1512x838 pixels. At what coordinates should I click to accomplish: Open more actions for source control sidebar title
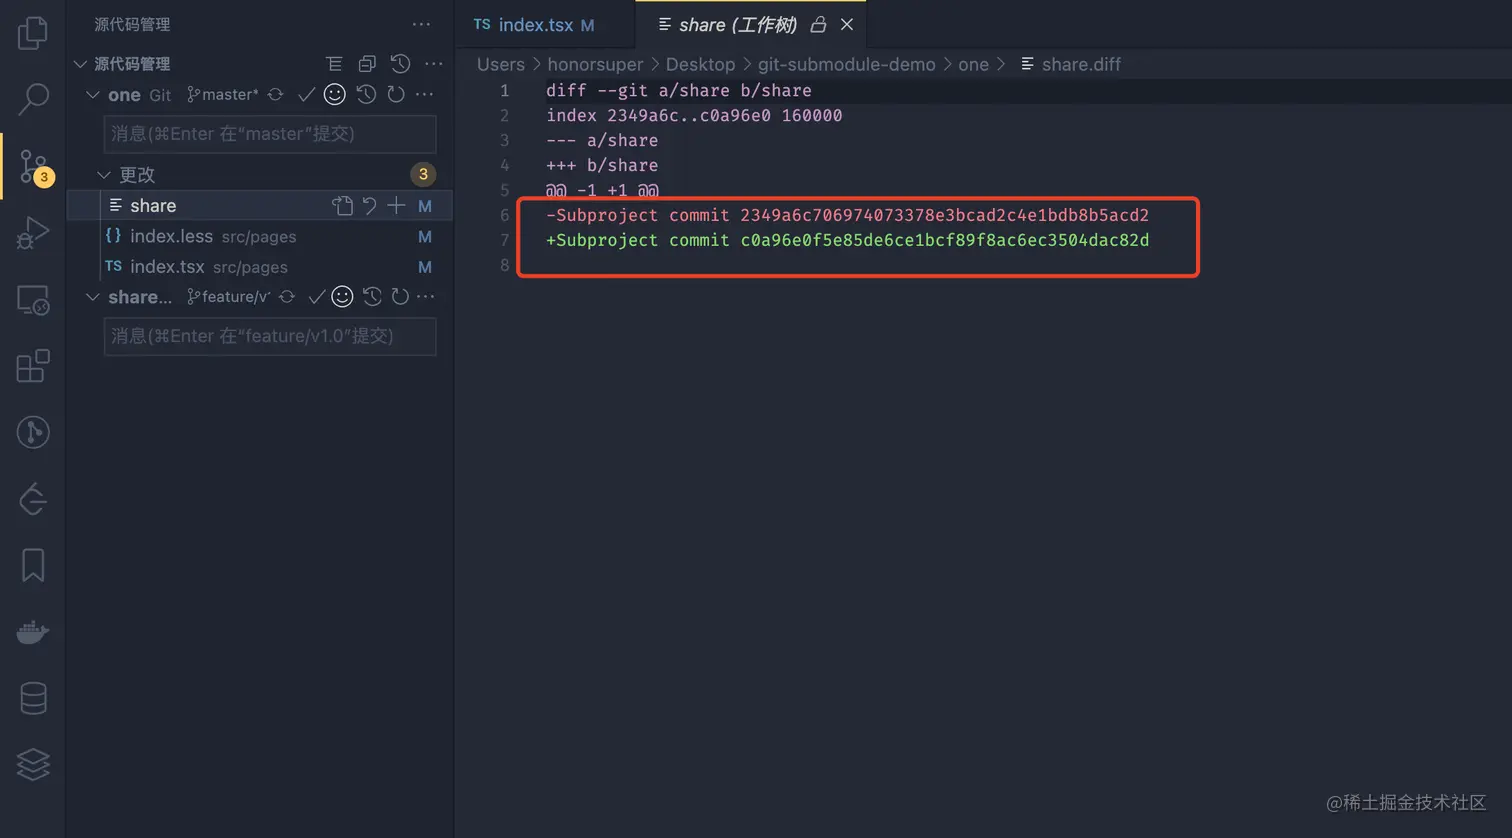[421, 25]
